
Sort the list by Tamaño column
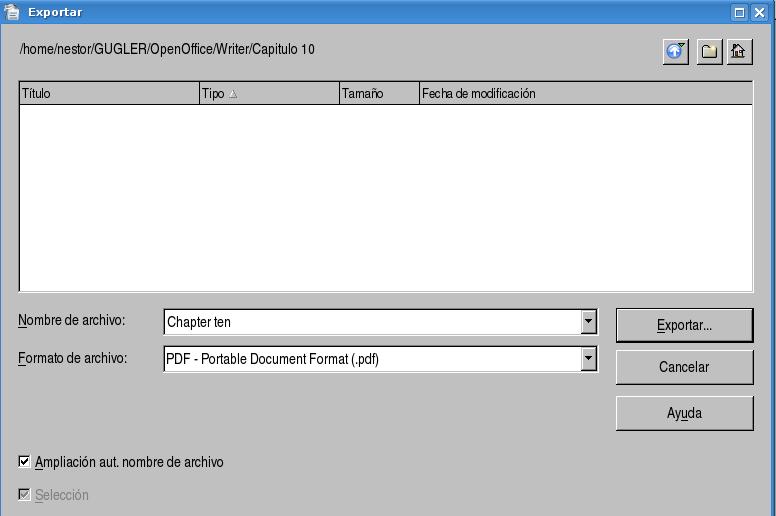[378, 93]
